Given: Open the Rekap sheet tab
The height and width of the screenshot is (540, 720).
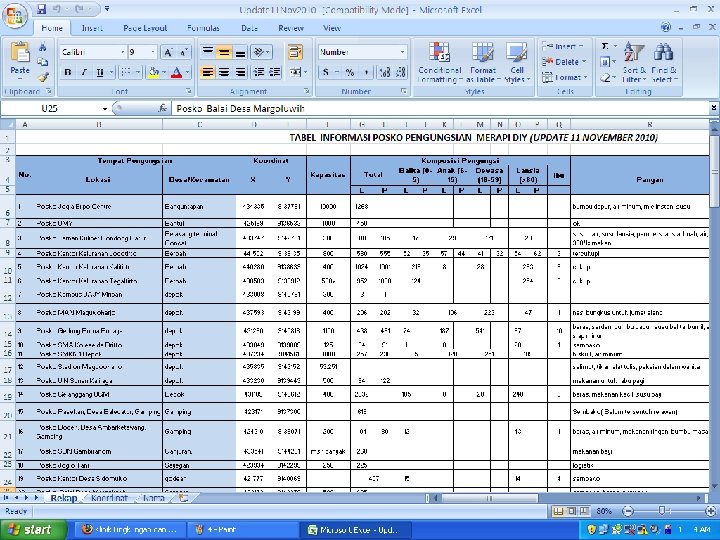Looking at the screenshot, I should [63, 498].
